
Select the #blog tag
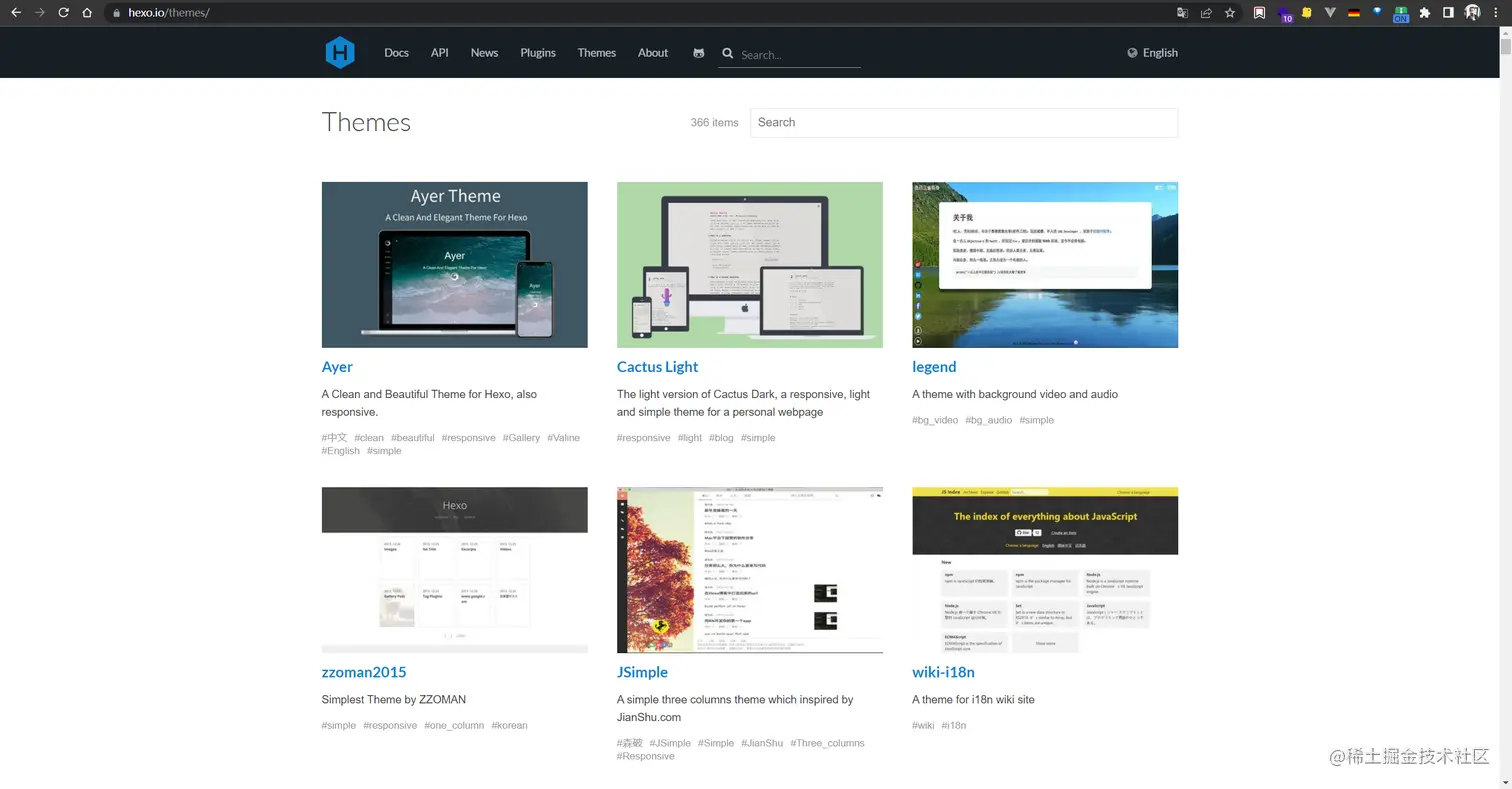(x=721, y=438)
